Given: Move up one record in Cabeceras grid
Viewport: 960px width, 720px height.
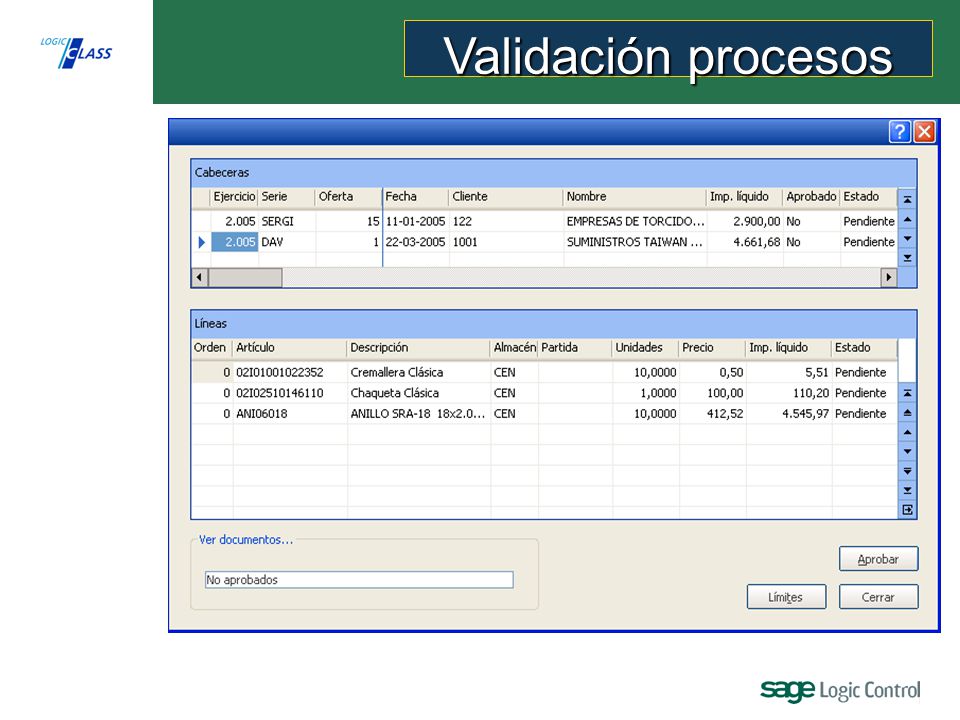Looking at the screenshot, I should [x=907, y=219].
